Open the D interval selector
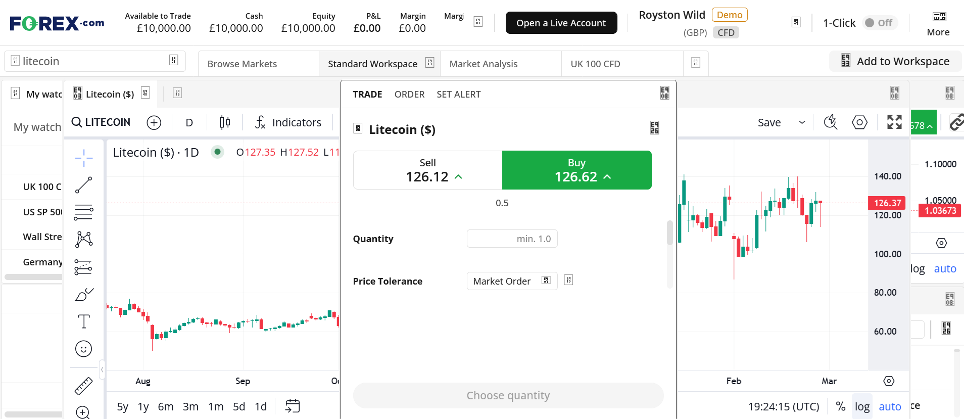 tap(189, 122)
